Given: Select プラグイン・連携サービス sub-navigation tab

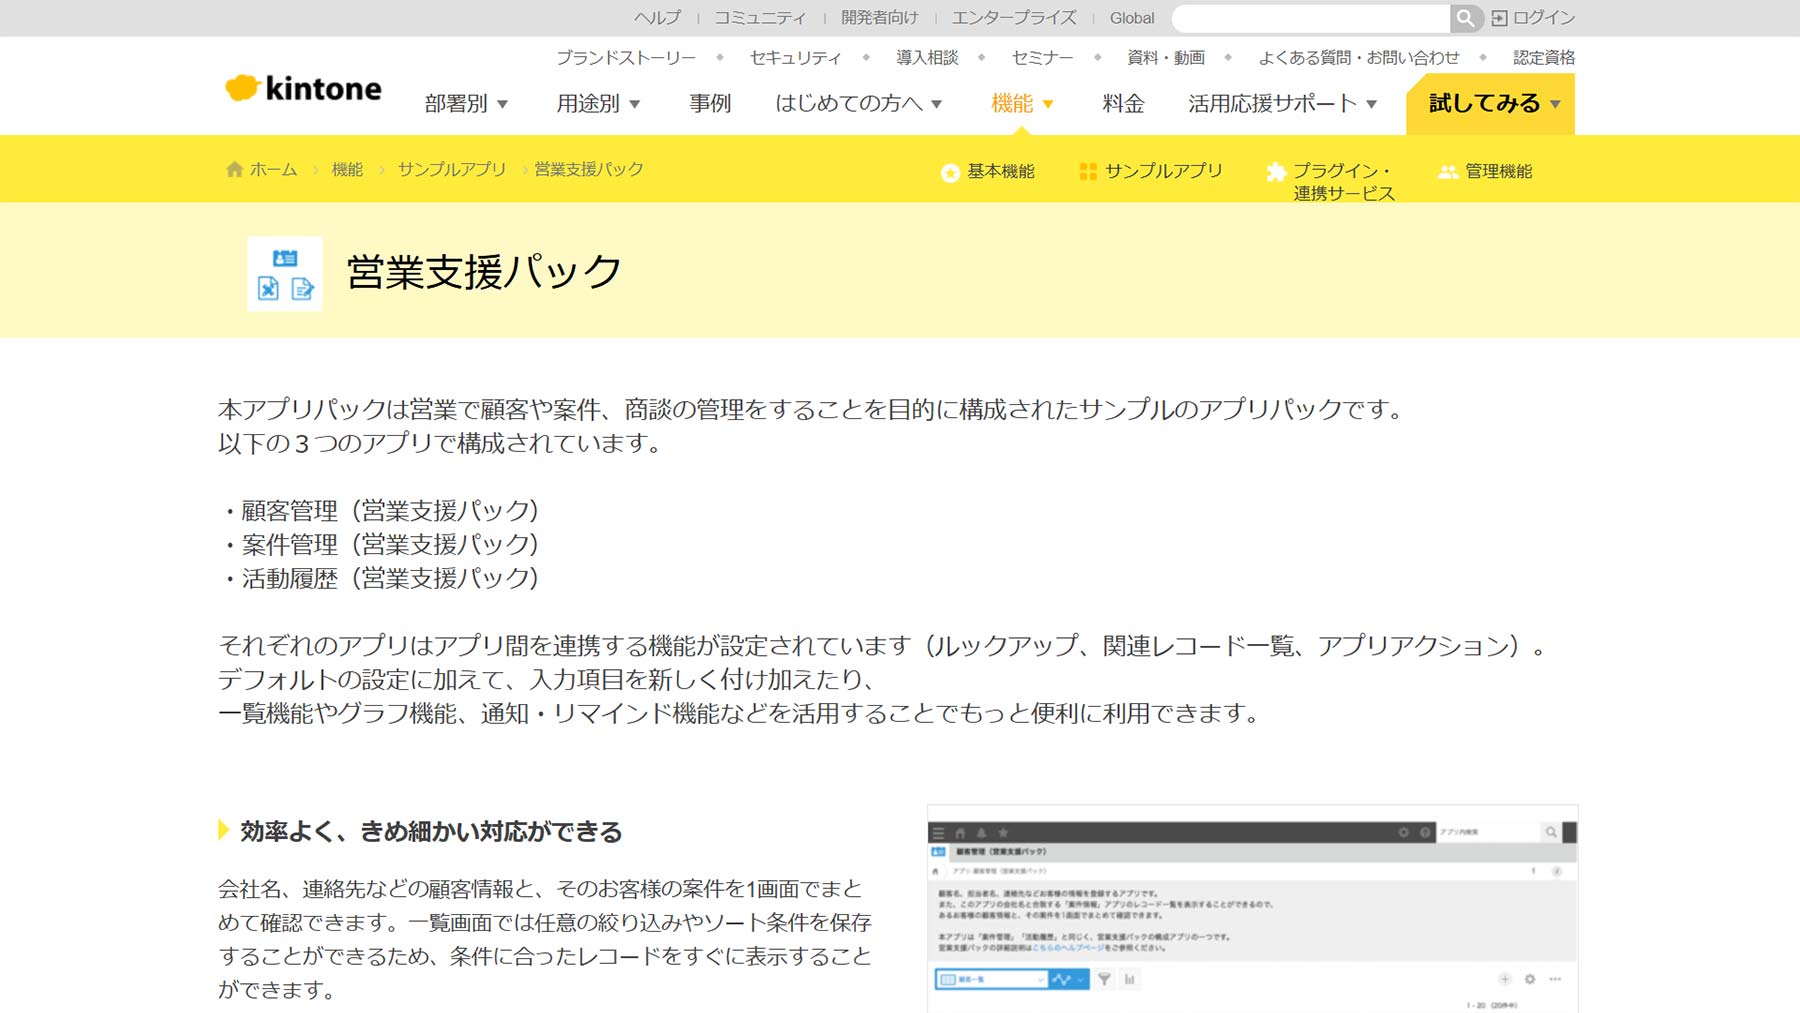Looking at the screenshot, I should click(1331, 182).
